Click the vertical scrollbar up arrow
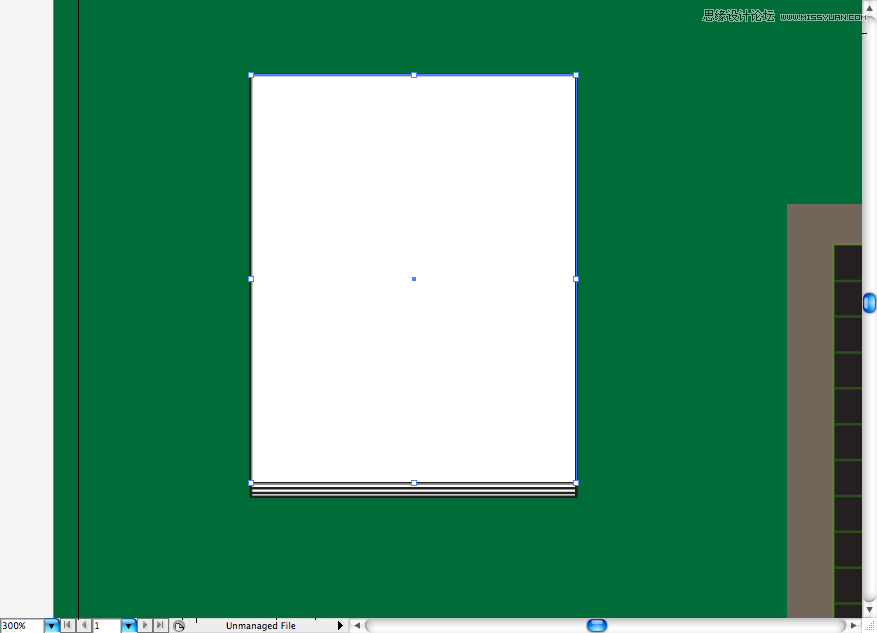 tap(870, 8)
